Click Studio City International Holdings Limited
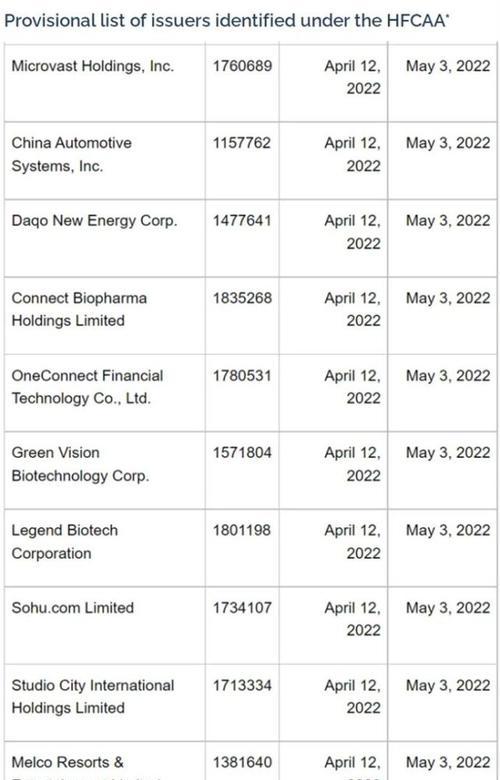Screen dimensions: 500x780 click(93, 696)
